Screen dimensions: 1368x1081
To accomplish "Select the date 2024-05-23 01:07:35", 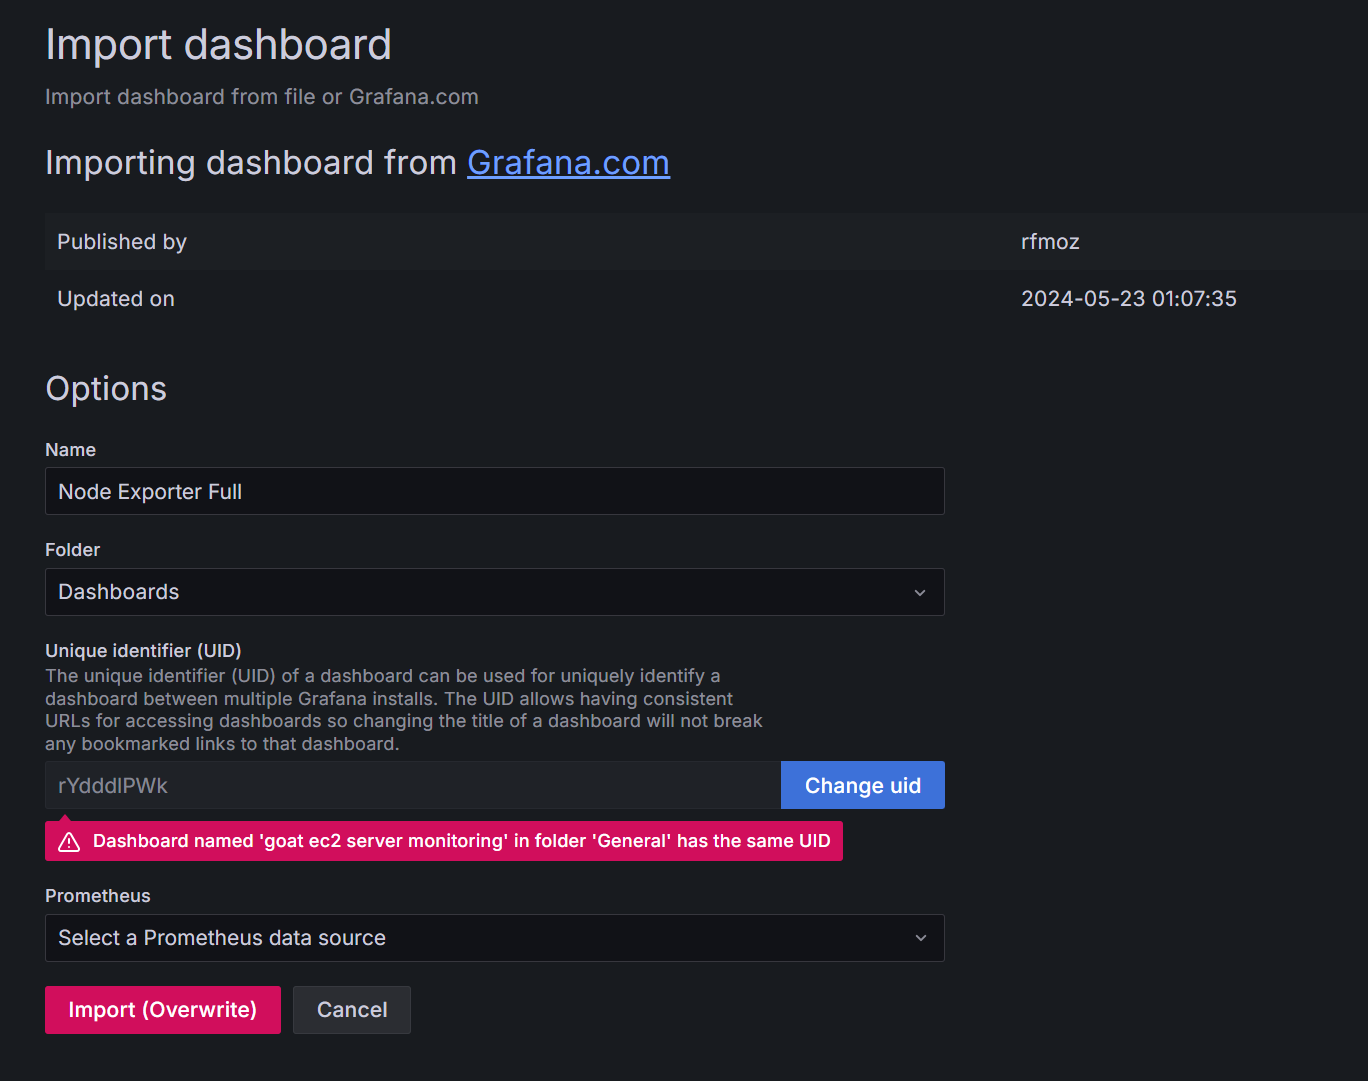I will click(x=1128, y=299).
